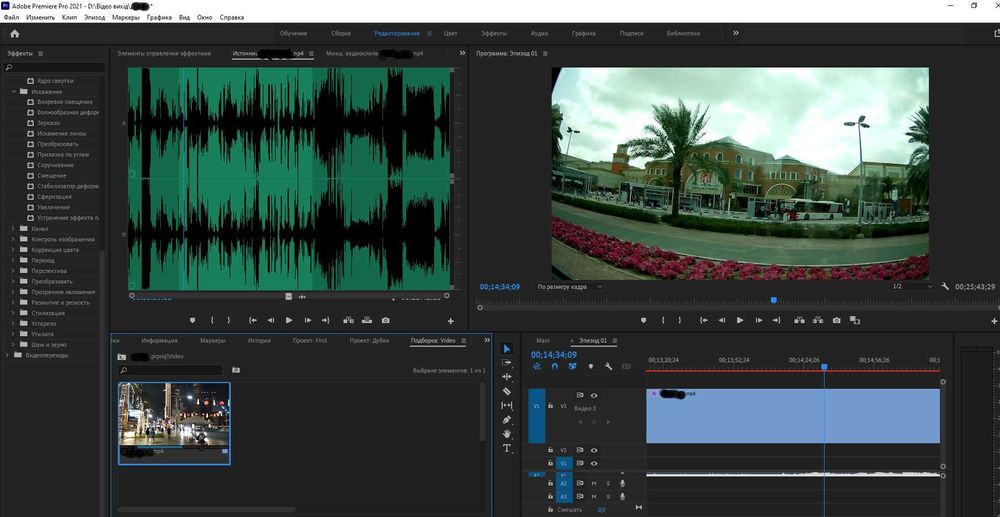The image size is (1000, 517).
Task: Click the Program monitor playhead on scrub bar
Action: [773, 300]
